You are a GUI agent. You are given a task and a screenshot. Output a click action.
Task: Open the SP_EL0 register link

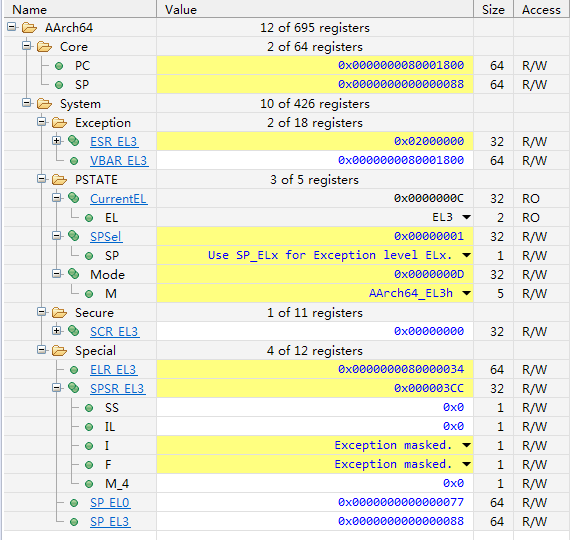tap(110, 503)
